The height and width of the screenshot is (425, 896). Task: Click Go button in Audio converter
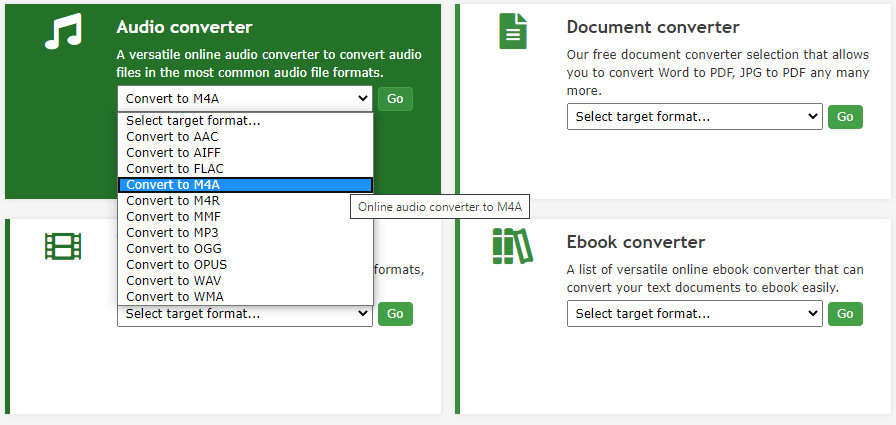pyautogui.click(x=395, y=99)
